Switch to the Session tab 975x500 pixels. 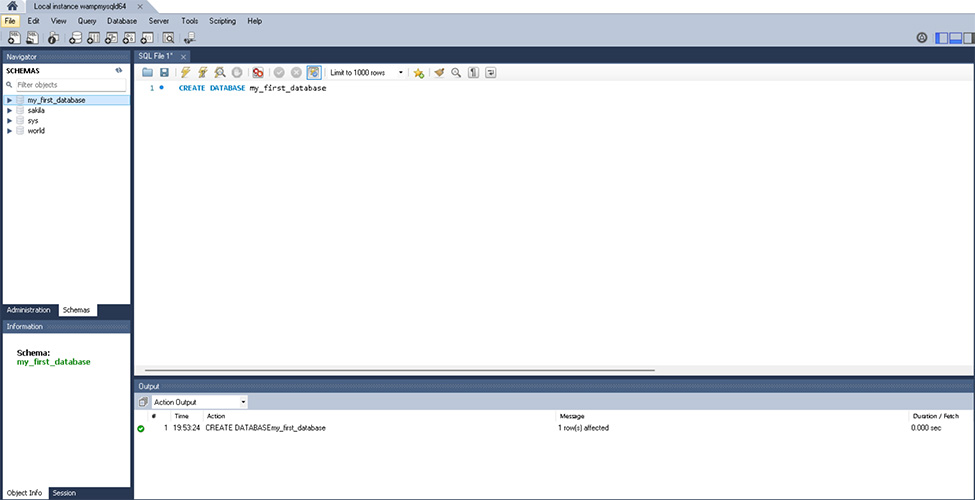[x=64, y=493]
